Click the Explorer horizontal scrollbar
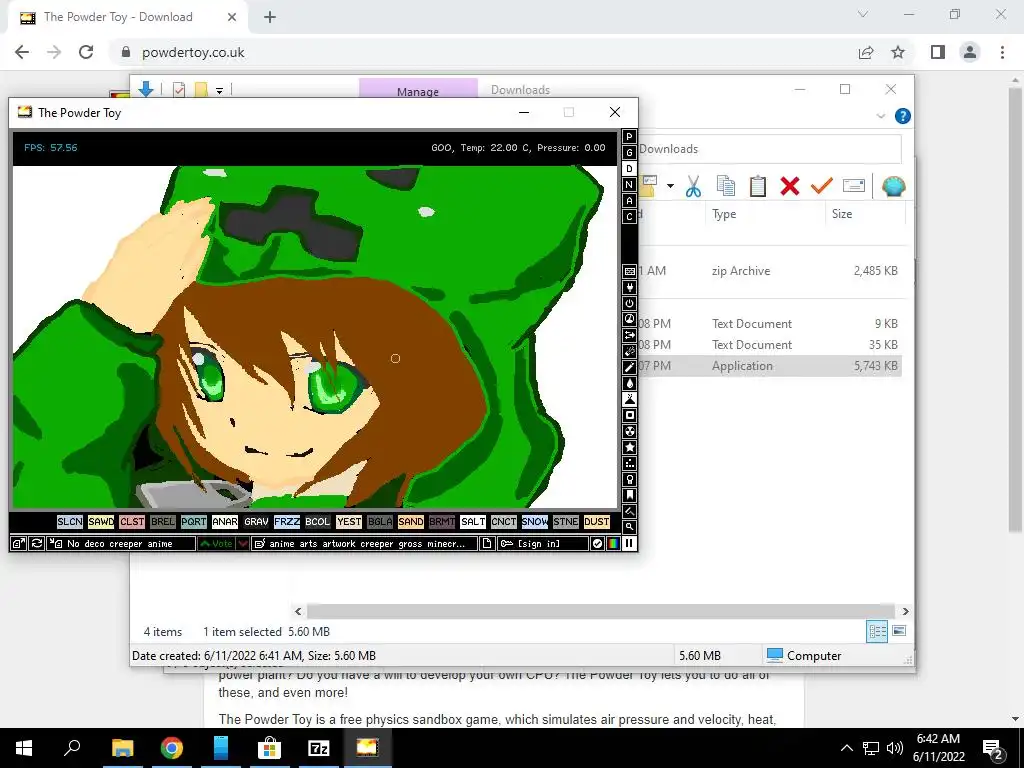1024x768 pixels. 601,611
